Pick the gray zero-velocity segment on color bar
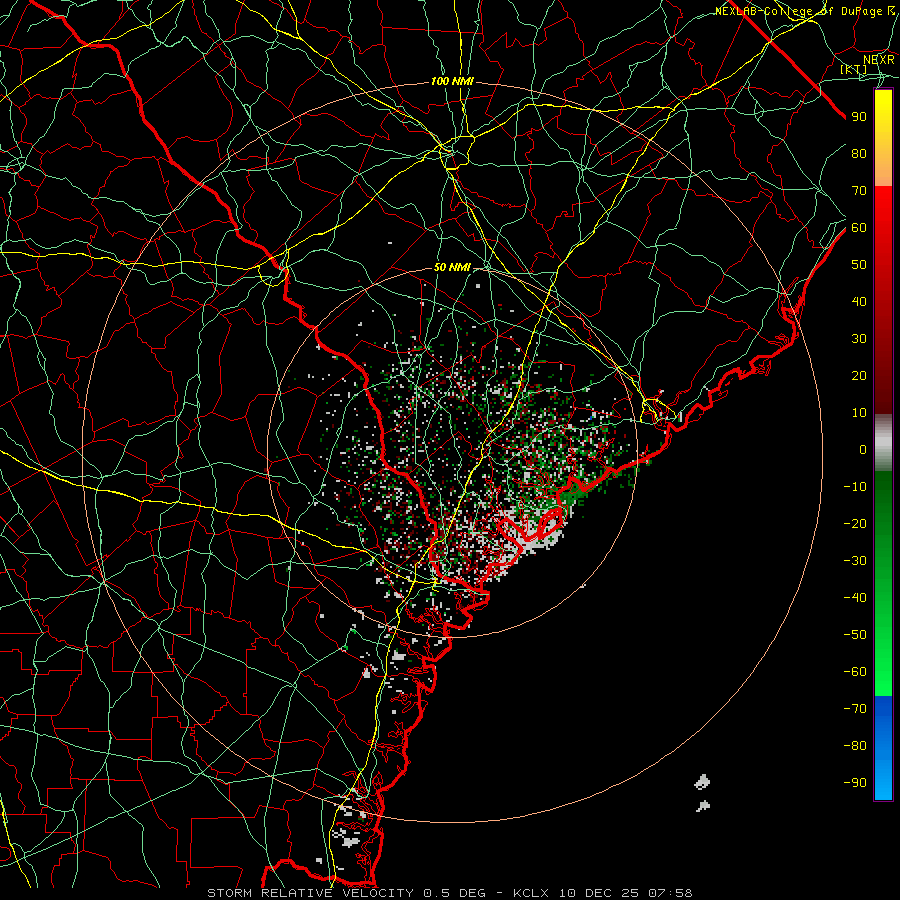The width and height of the screenshot is (900, 900). [883, 443]
